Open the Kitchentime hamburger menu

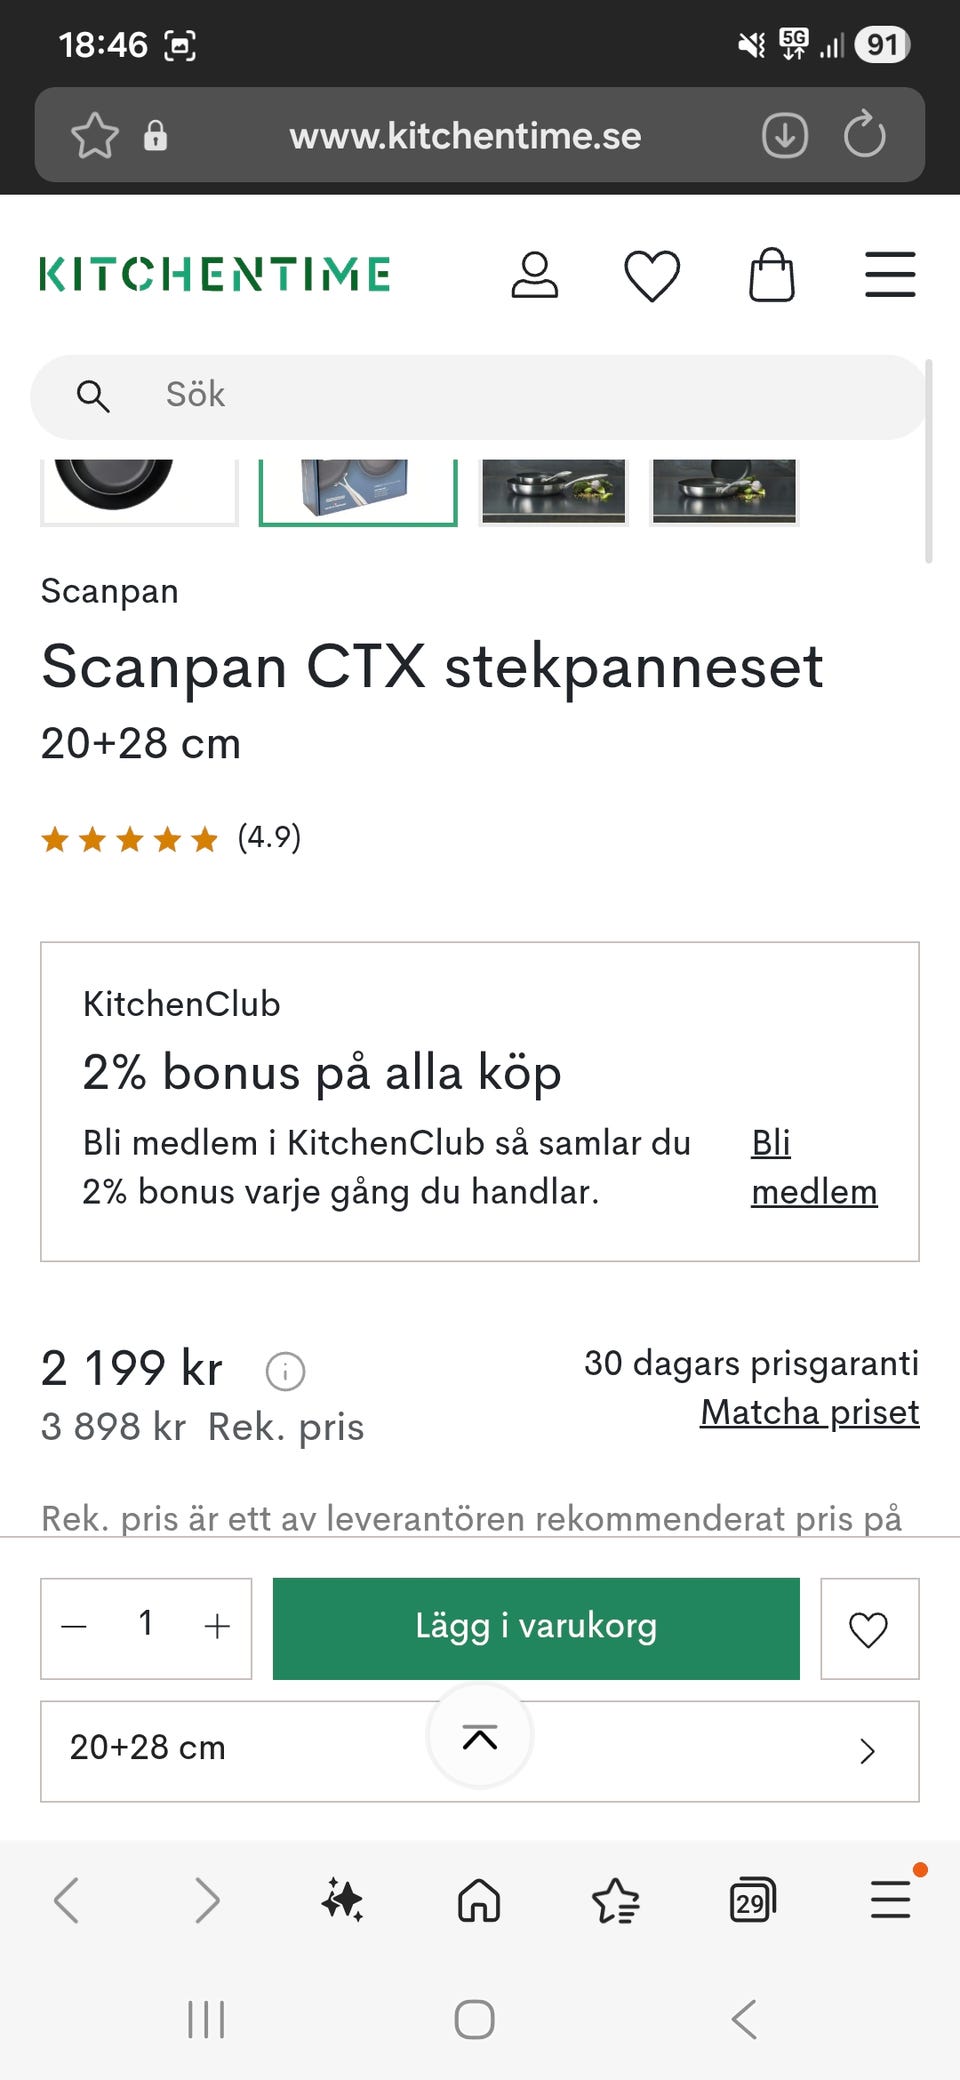point(890,275)
